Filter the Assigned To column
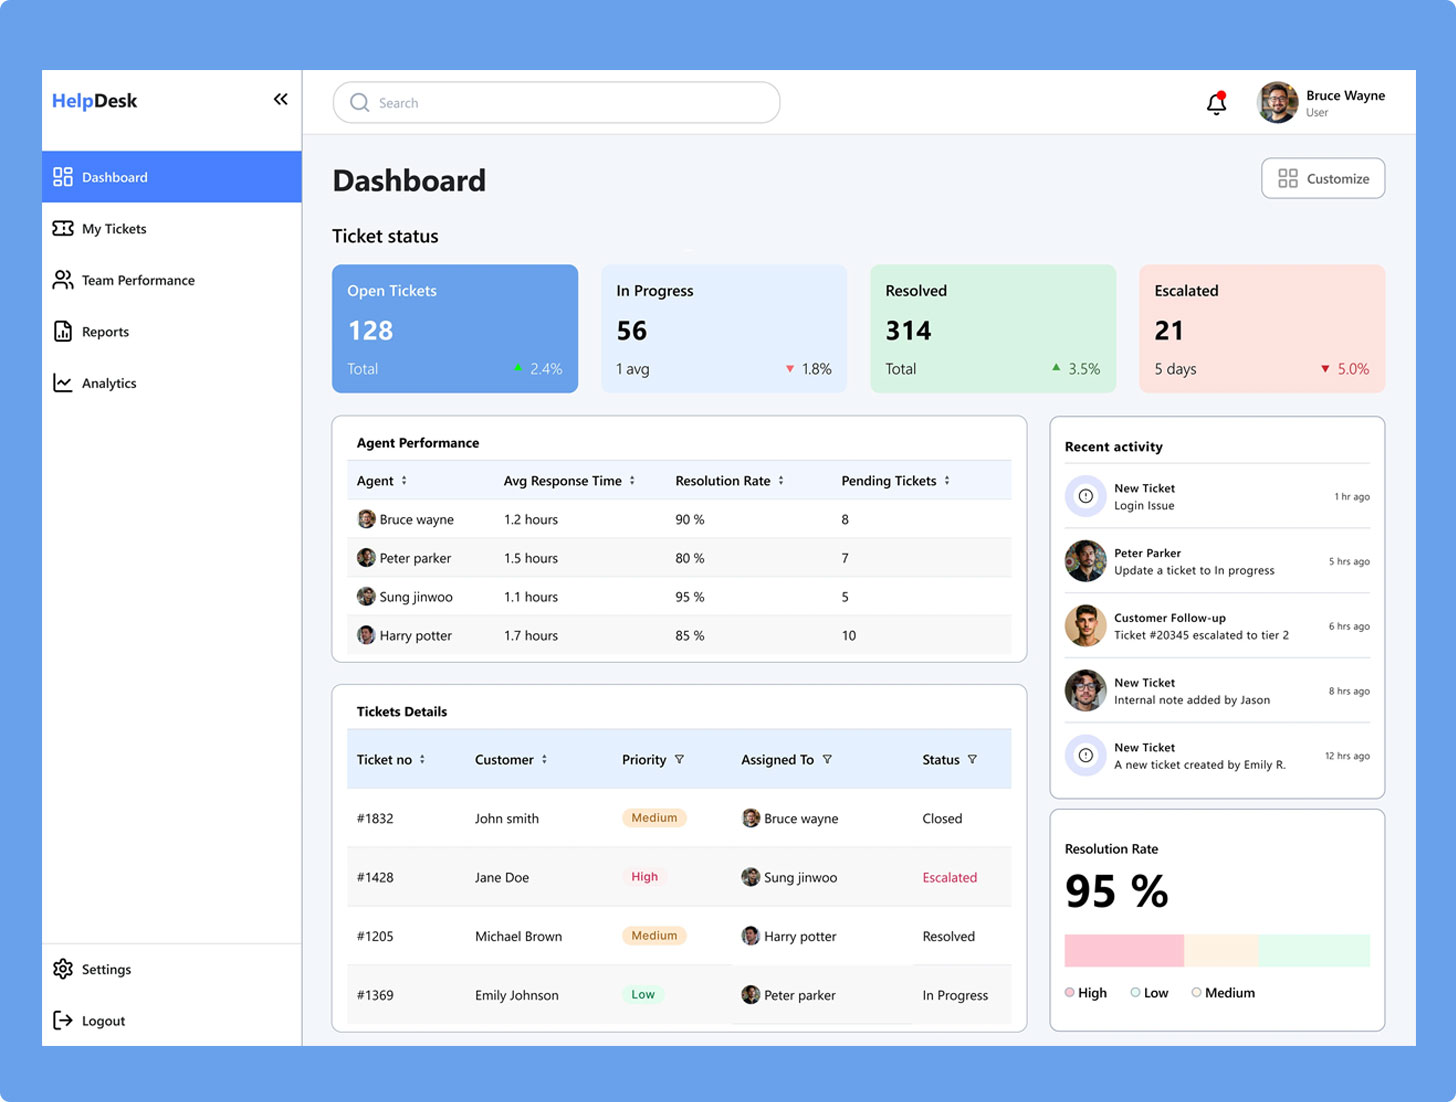Viewport: 1456px width, 1102px height. [x=828, y=759]
